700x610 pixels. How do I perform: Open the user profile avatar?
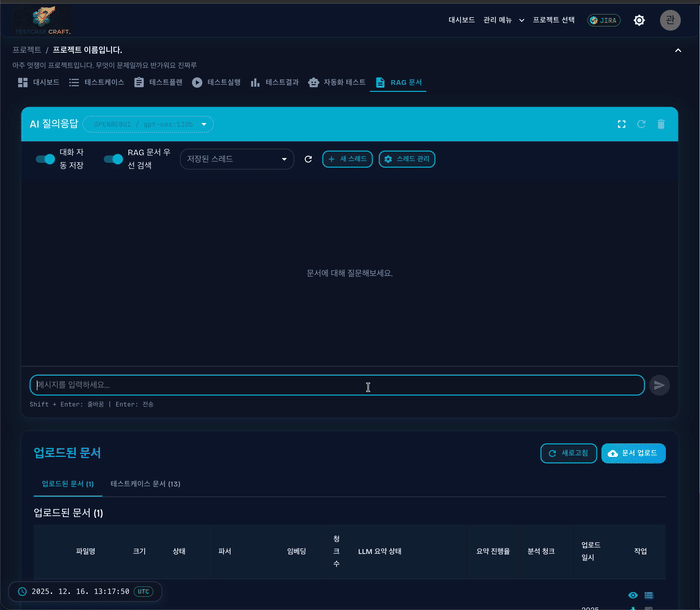pos(670,20)
